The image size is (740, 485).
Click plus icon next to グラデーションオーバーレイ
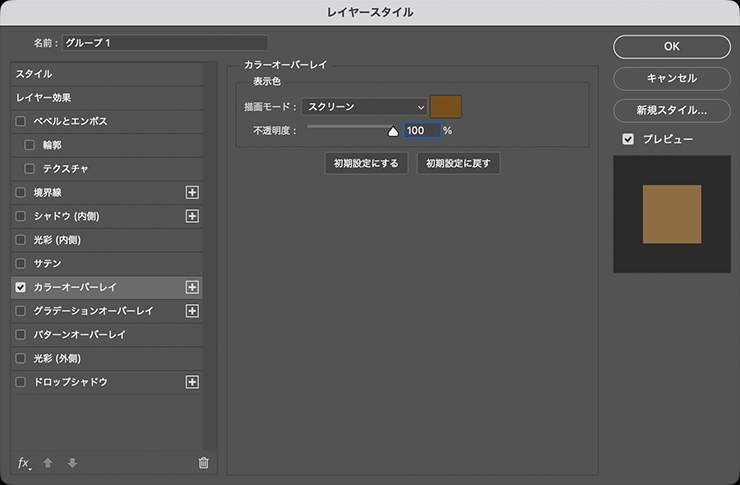coord(193,311)
